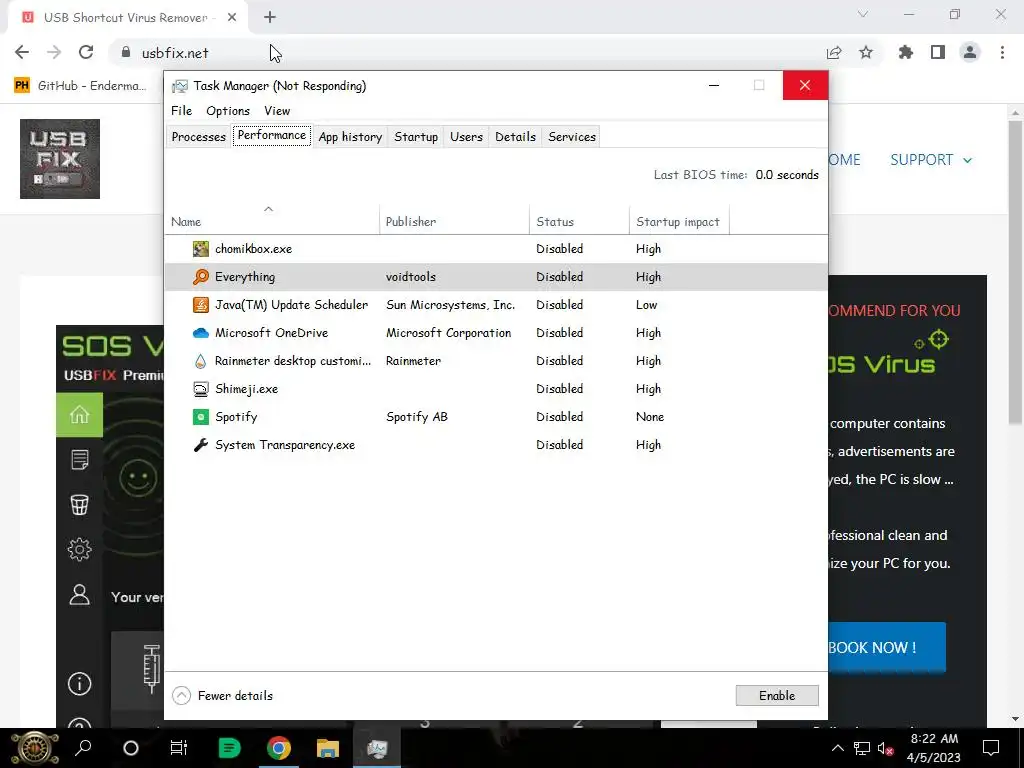This screenshot has height=768, width=1024.
Task: Open GitHub bookmark in bookmarks bar
Action: pos(80,86)
